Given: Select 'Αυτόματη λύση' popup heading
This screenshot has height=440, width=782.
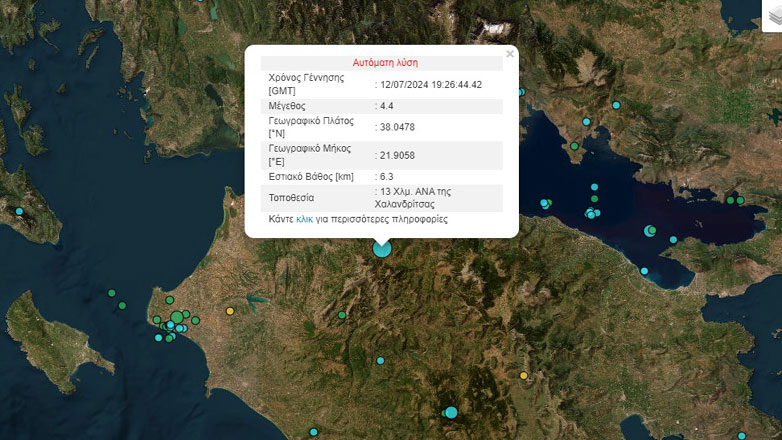Looking at the screenshot, I should point(386,63).
